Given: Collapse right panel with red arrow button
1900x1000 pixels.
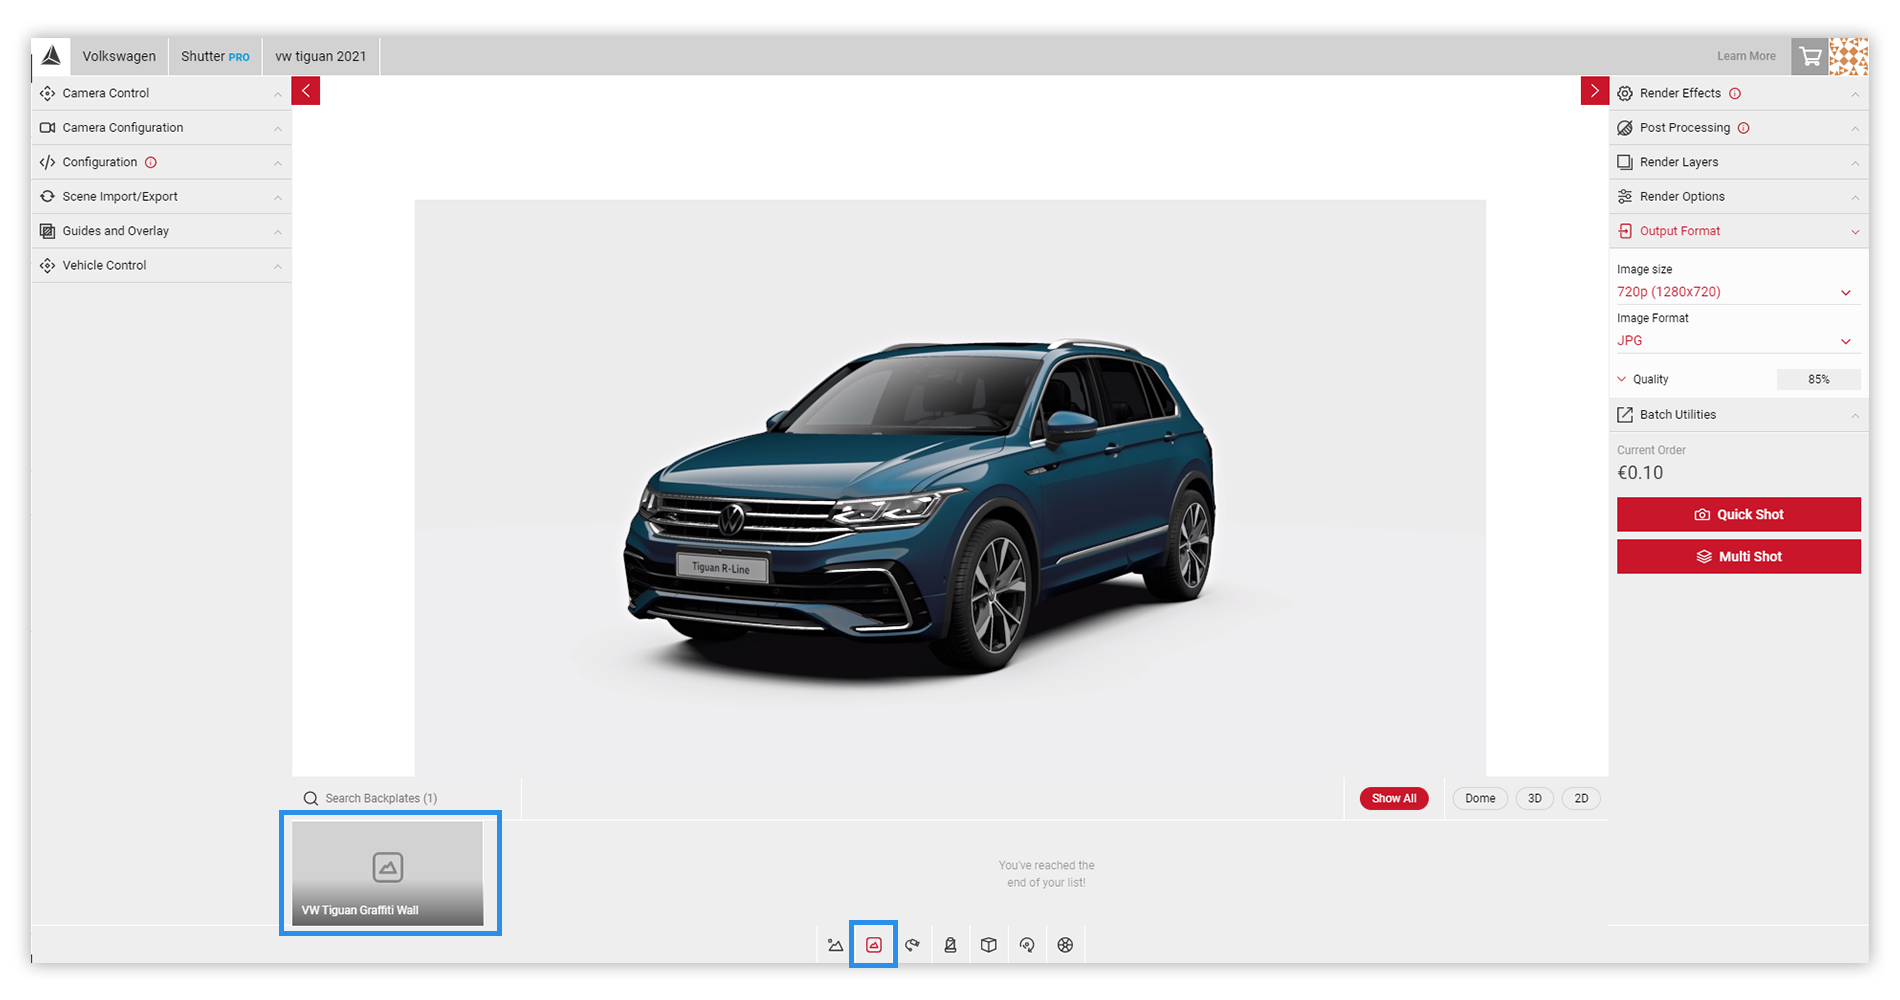Looking at the screenshot, I should pyautogui.click(x=1594, y=91).
